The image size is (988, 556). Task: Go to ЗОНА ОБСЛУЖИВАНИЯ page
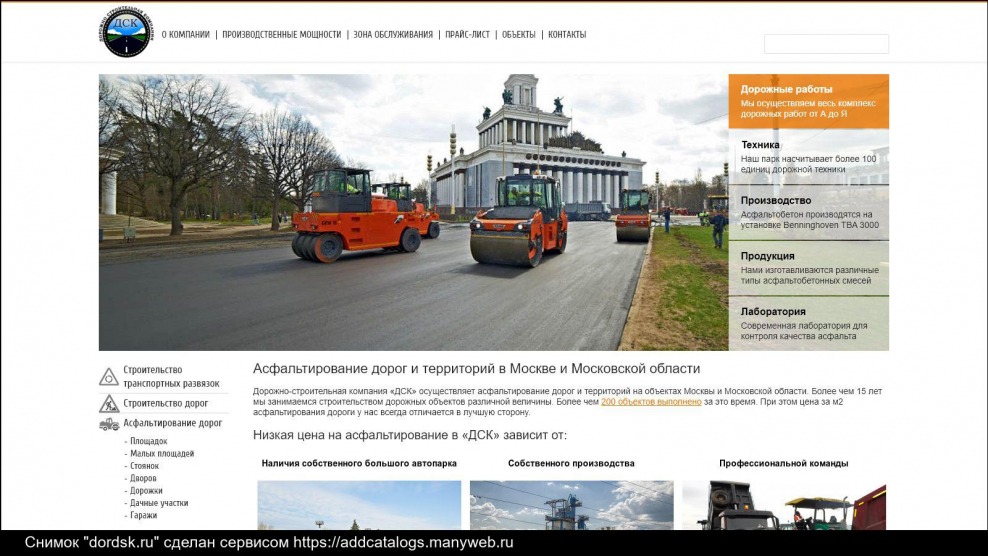coord(393,35)
